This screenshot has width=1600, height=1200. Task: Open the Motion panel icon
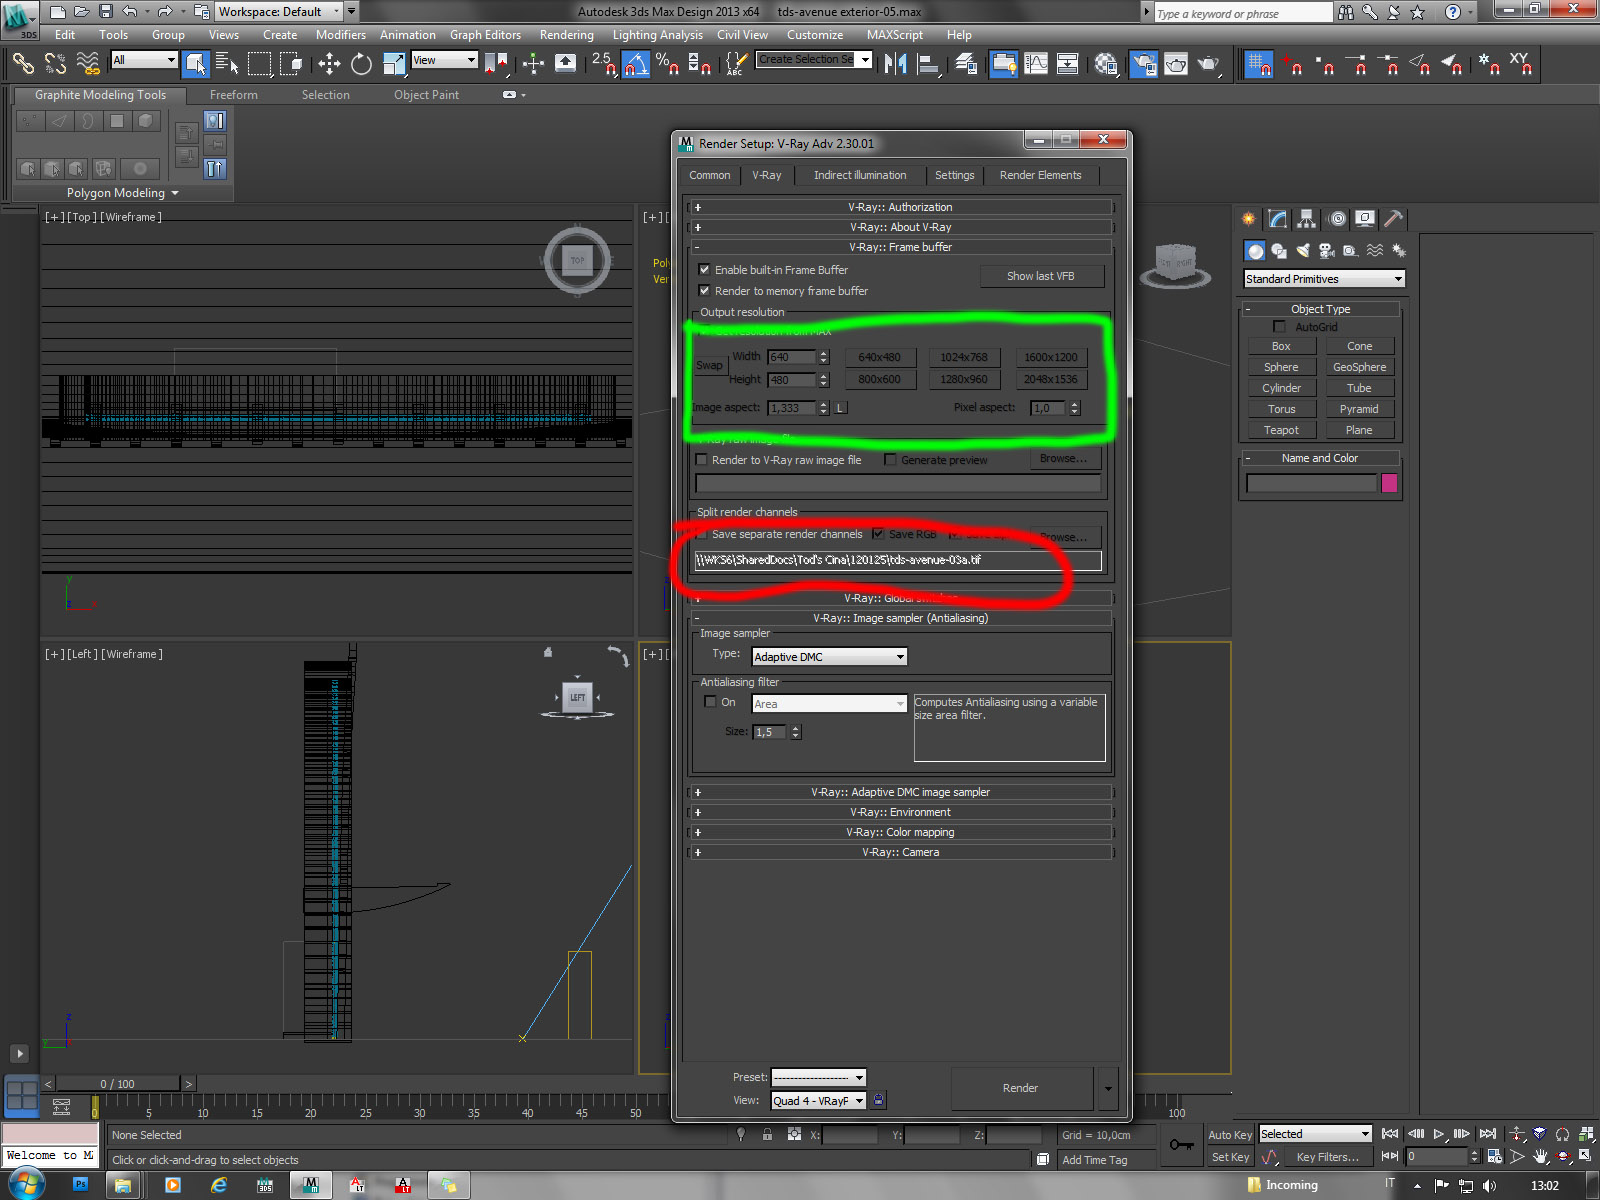coord(1337,219)
